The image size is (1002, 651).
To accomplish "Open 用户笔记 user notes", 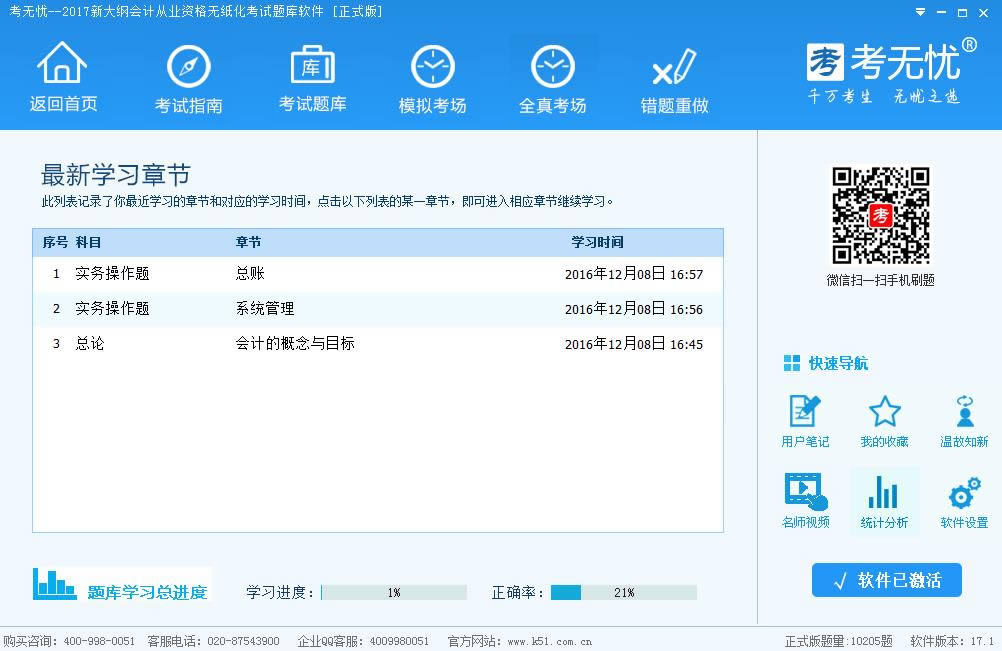I will (x=804, y=412).
